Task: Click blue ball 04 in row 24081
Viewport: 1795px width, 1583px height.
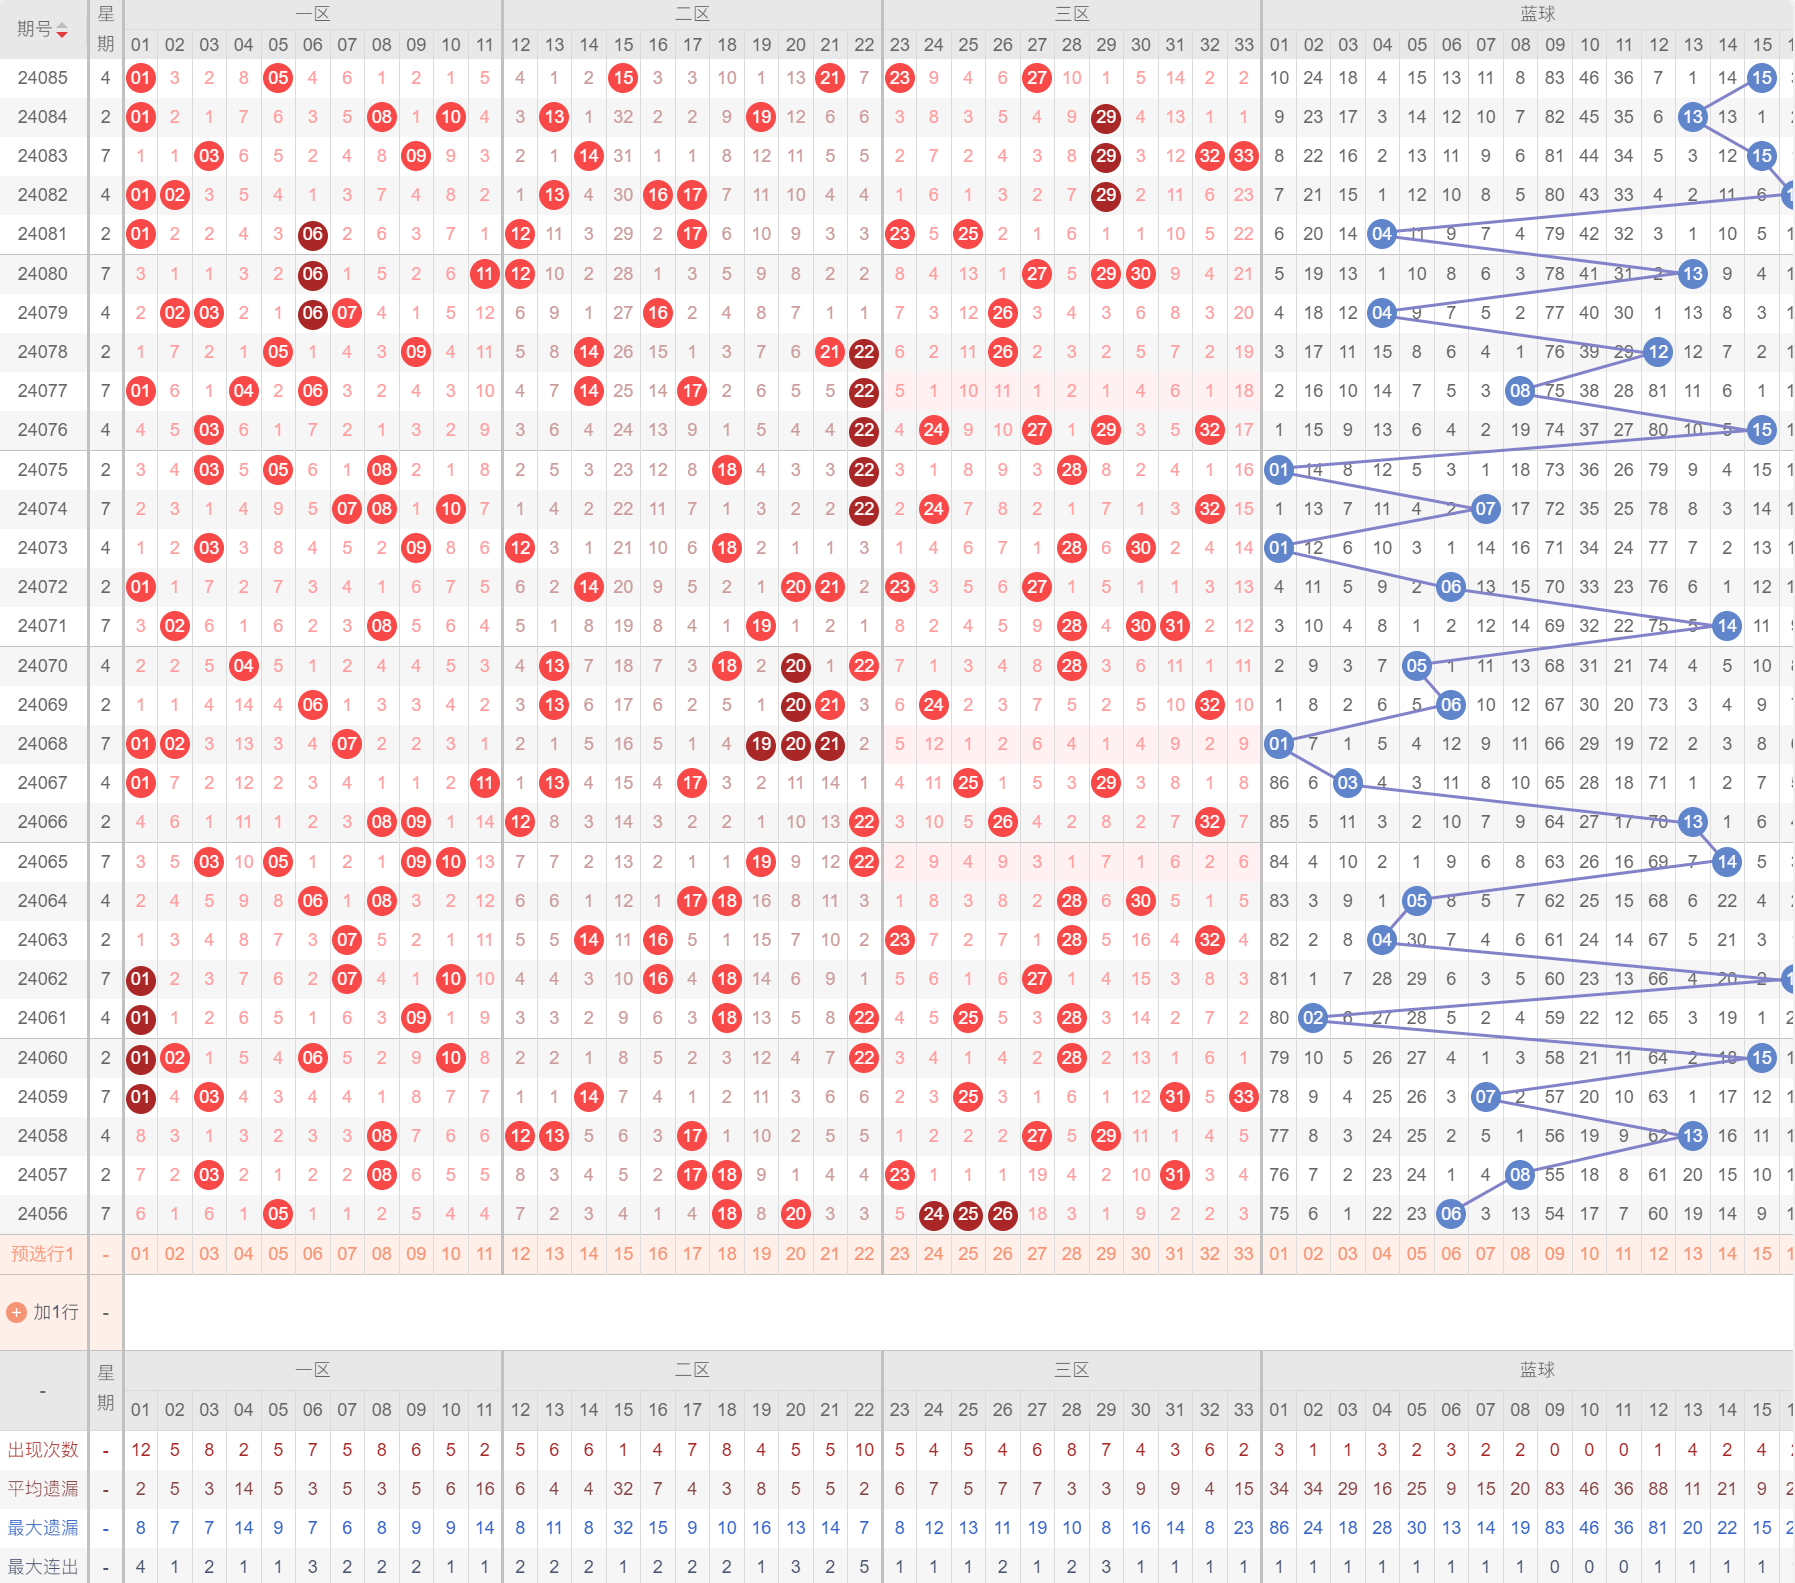Action: 1382,234
